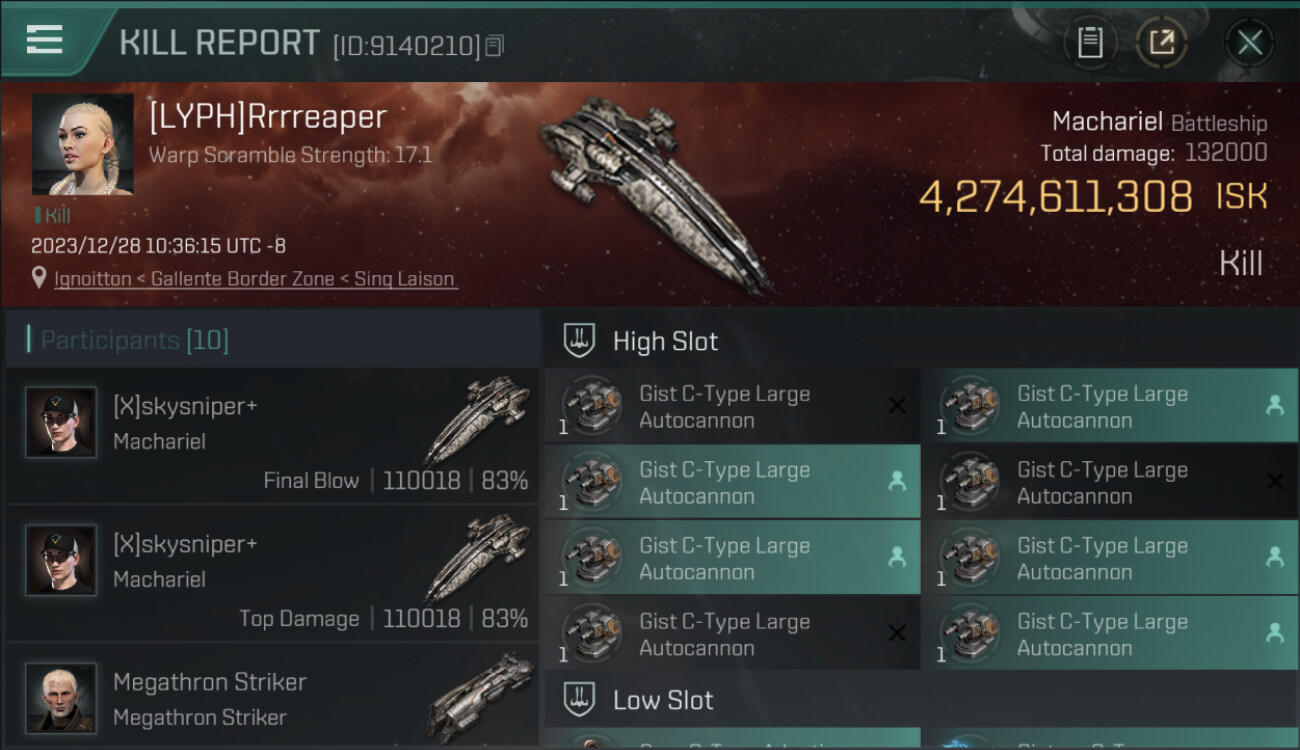
Task: Click the Low Slot section icon
Action: tap(580, 700)
